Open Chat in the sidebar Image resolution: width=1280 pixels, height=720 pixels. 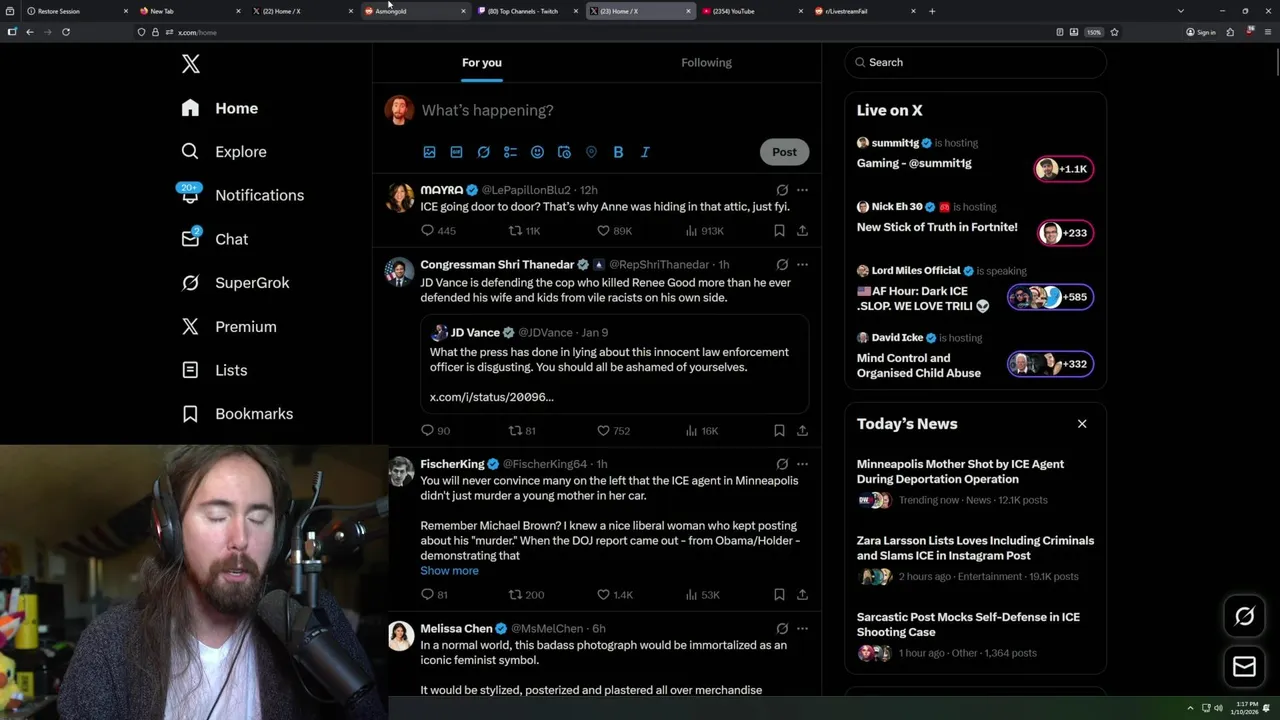[214, 239]
